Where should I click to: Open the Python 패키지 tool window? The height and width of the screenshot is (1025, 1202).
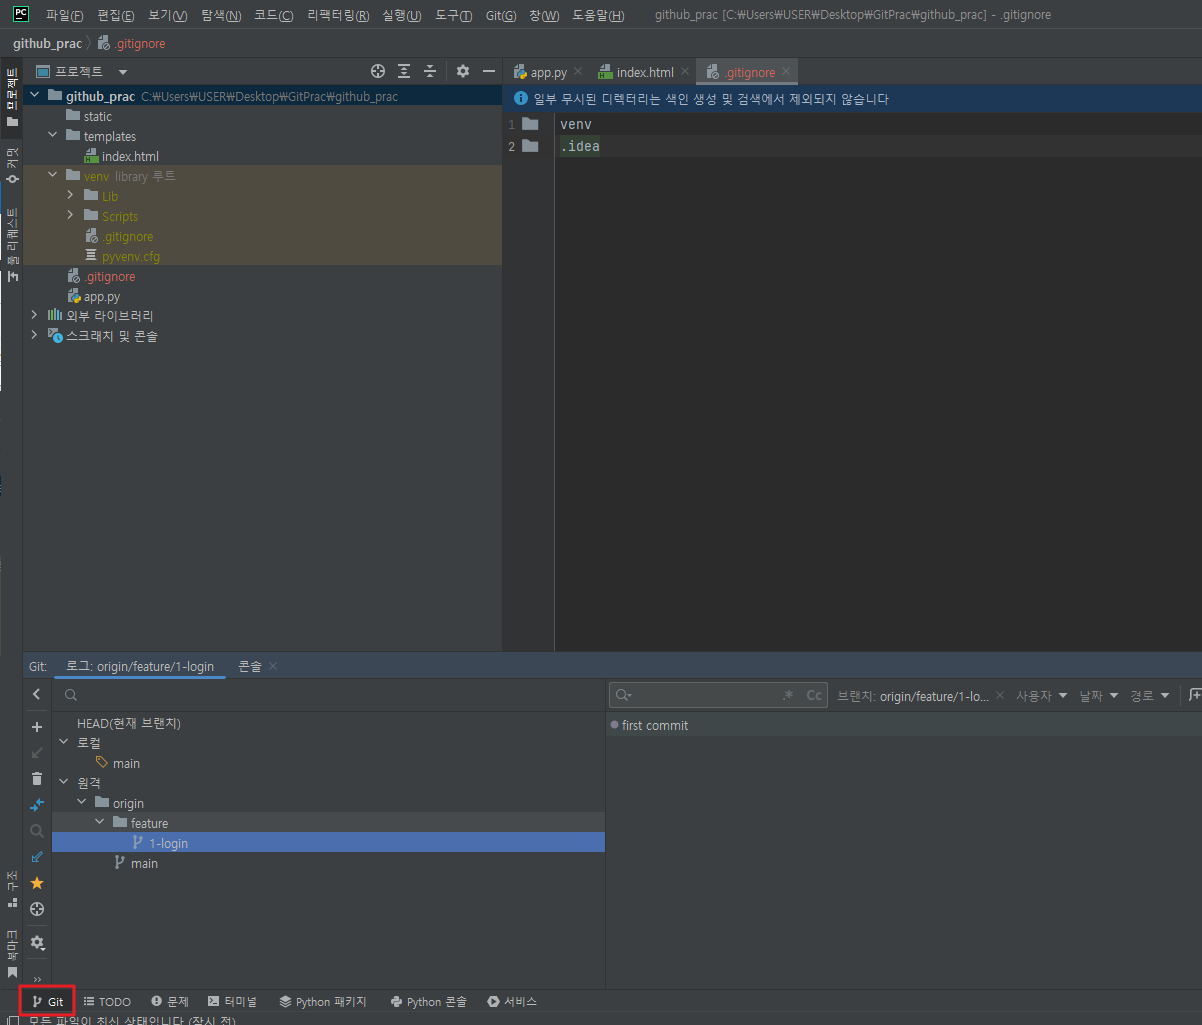tap(323, 1001)
